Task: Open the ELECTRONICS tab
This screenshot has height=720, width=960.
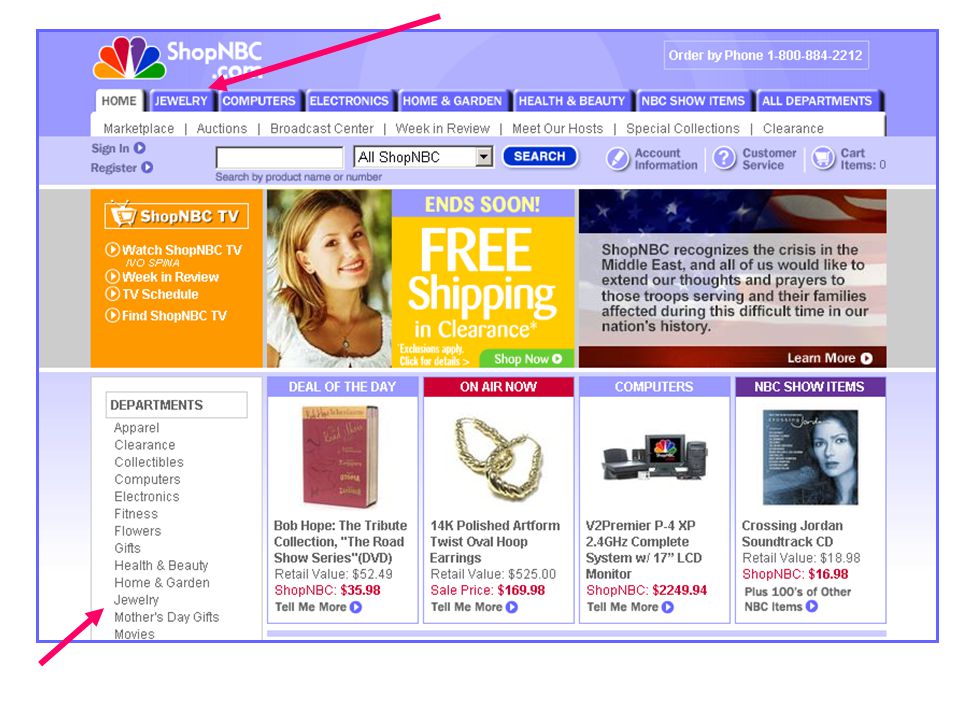Action: click(349, 101)
